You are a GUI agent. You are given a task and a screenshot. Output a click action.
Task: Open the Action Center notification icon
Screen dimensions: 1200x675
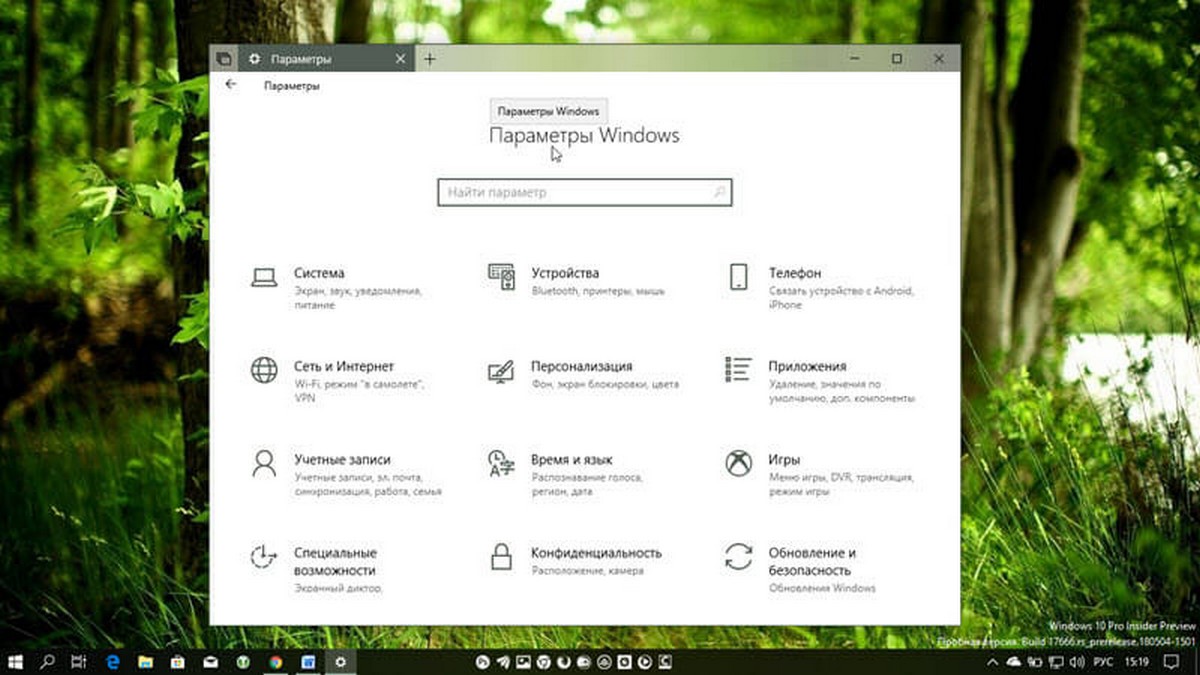coord(1172,662)
